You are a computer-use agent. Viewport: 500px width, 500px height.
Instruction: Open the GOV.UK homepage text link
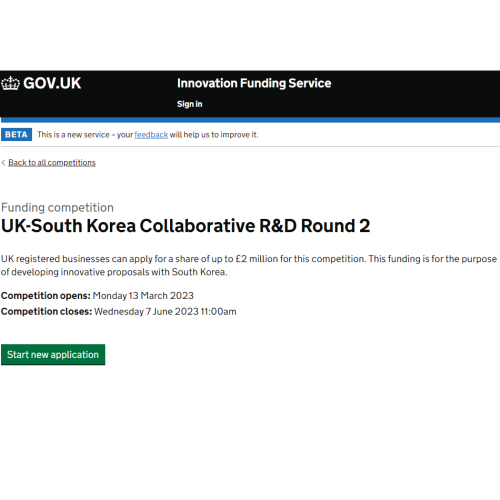(x=52, y=83)
